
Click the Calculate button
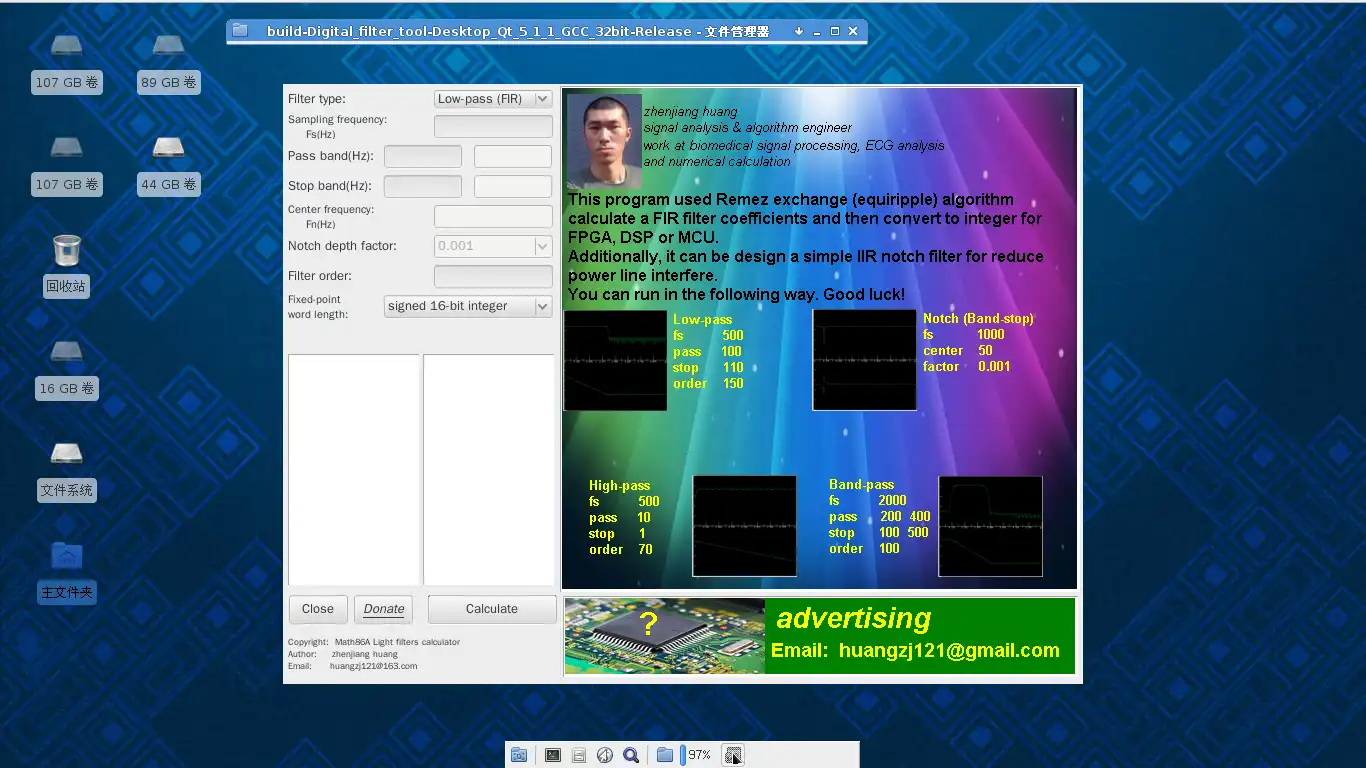pyautogui.click(x=492, y=609)
